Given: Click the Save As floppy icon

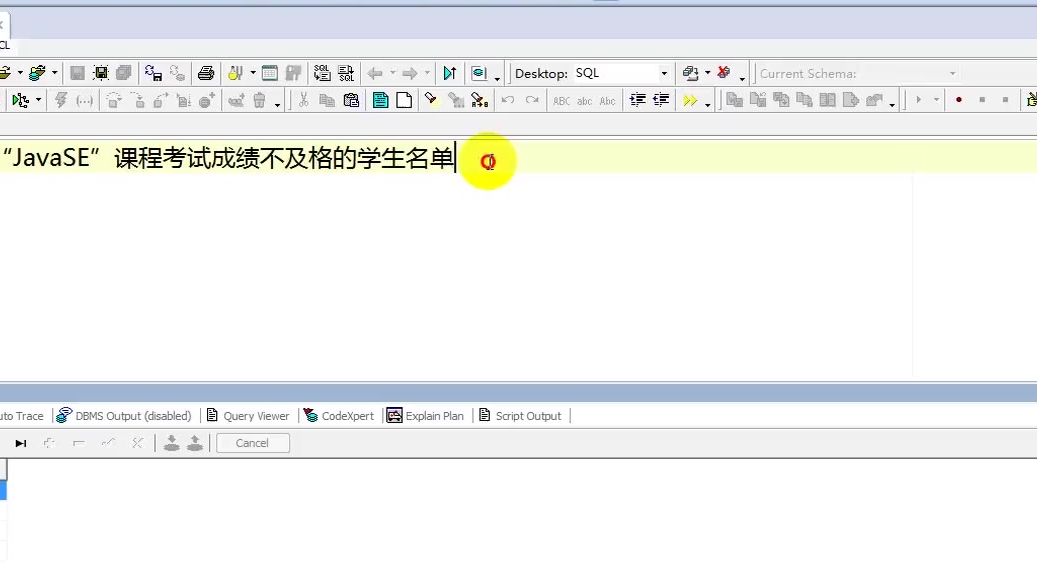Looking at the screenshot, I should tap(101, 73).
